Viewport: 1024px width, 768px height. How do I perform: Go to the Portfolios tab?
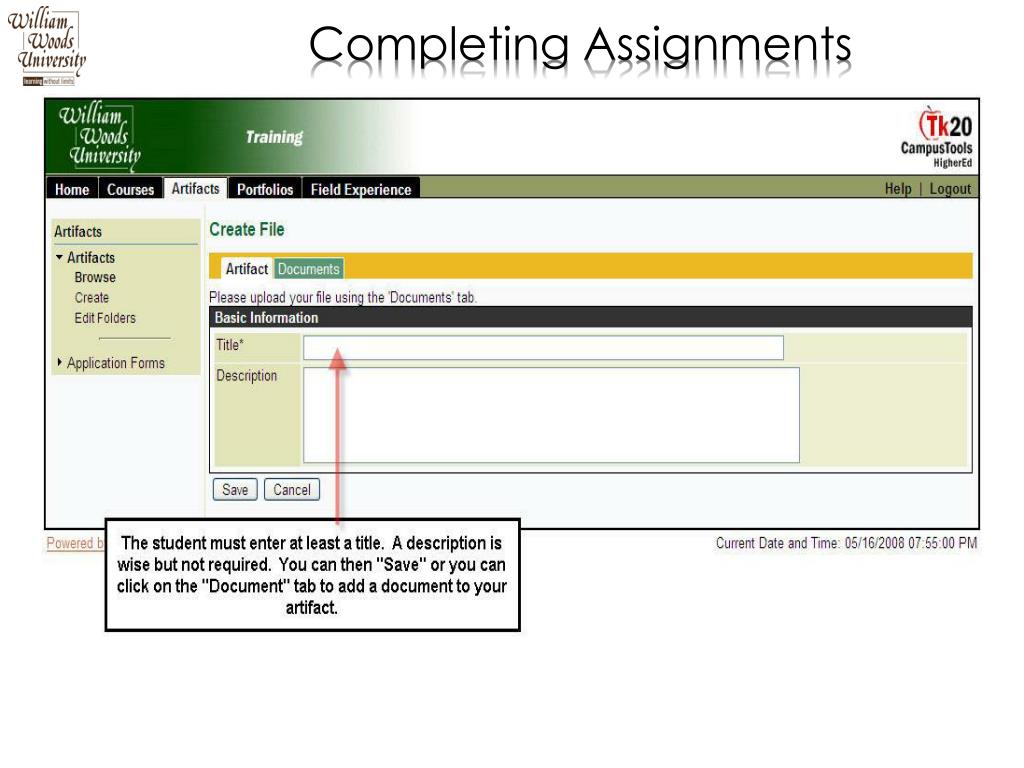tap(264, 189)
